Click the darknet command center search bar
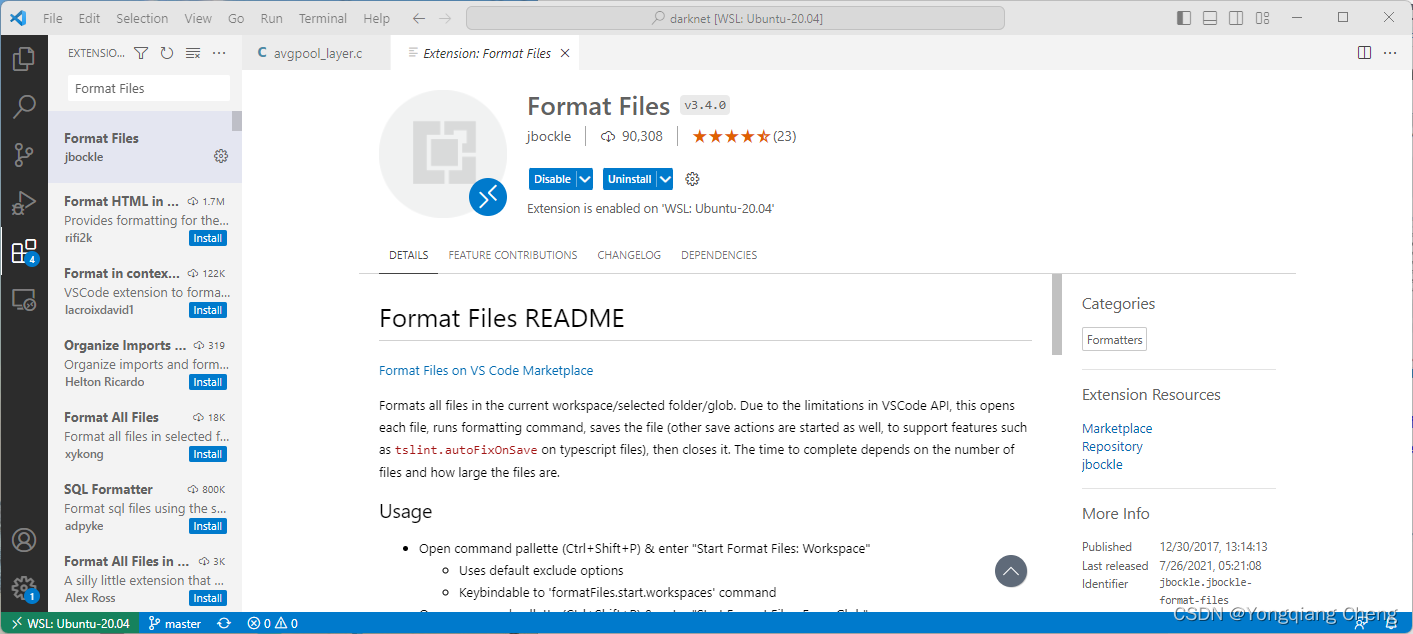The height and width of the screenshot is (634, 1413). (x=735, y=18)
